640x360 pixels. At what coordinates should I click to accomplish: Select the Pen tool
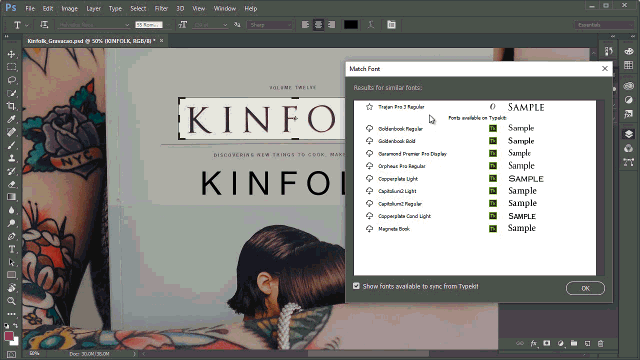(x=11, y=236)
